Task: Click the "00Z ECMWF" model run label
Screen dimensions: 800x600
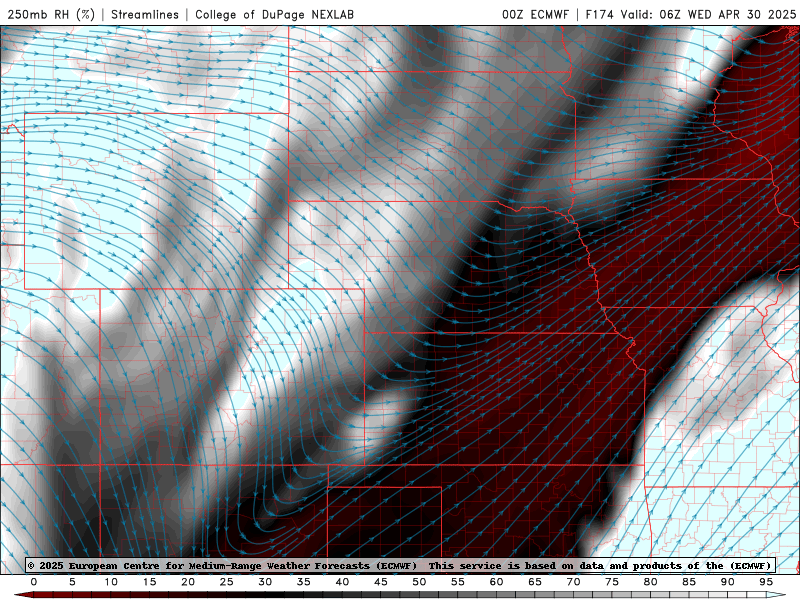Action: [535, 14]
